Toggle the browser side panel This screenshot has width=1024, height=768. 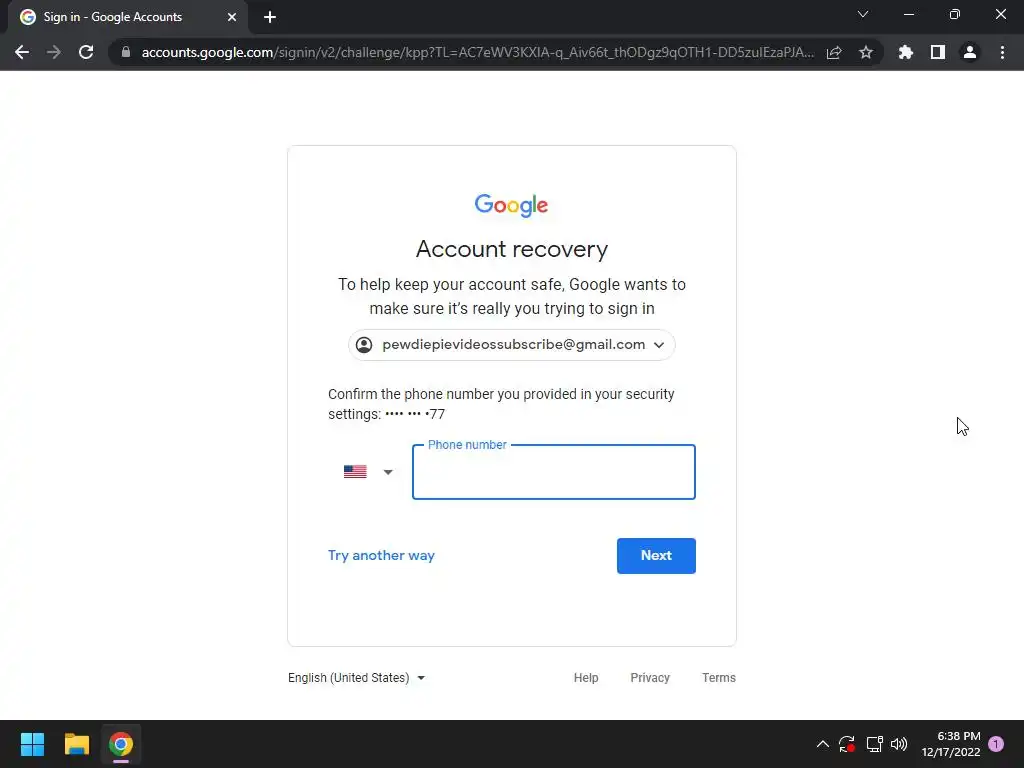click(938, 52)
